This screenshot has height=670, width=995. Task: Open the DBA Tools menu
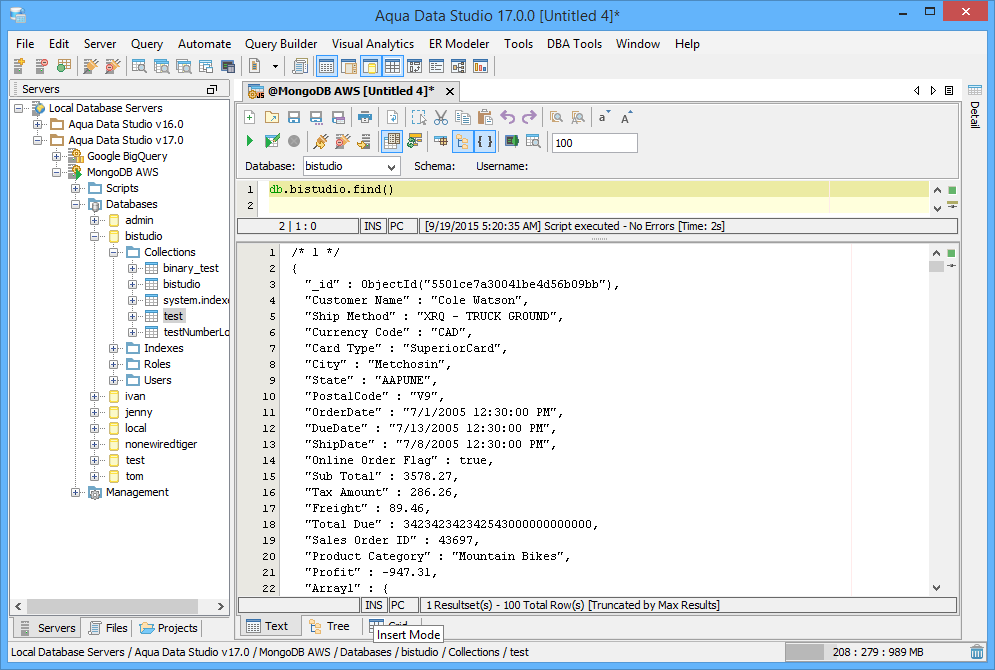[574, 44]
